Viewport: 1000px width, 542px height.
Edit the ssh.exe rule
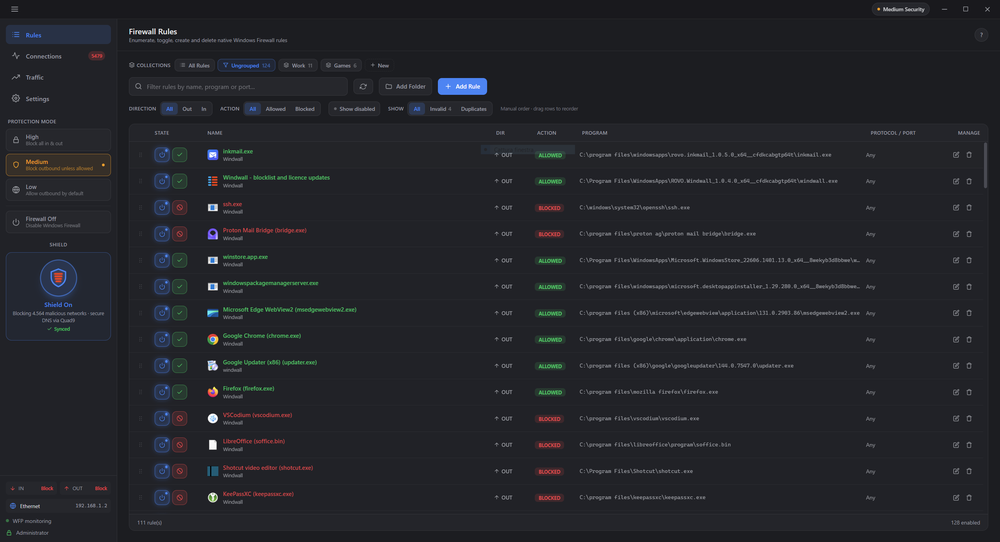point(956,208)
